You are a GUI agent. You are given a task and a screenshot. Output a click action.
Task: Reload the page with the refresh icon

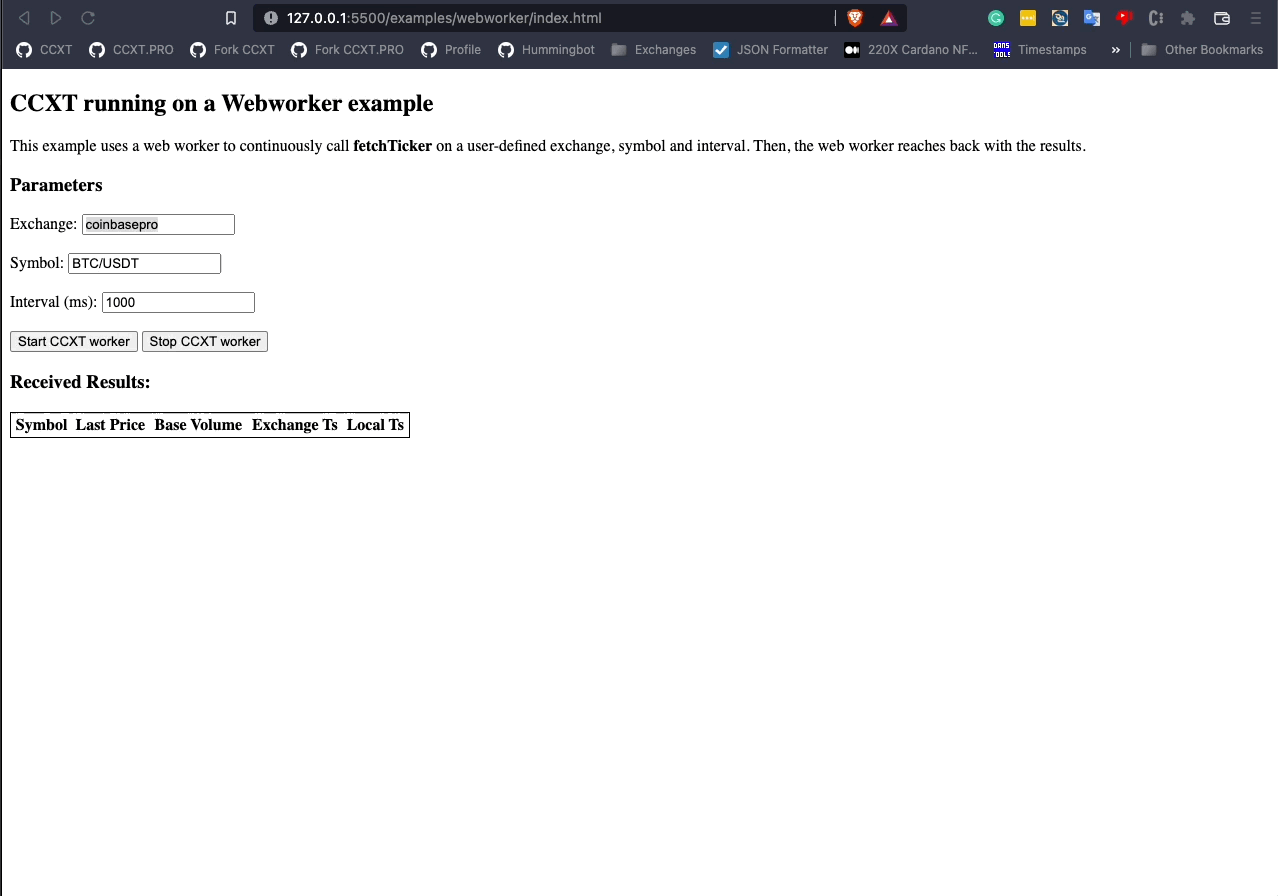point(89,17)
